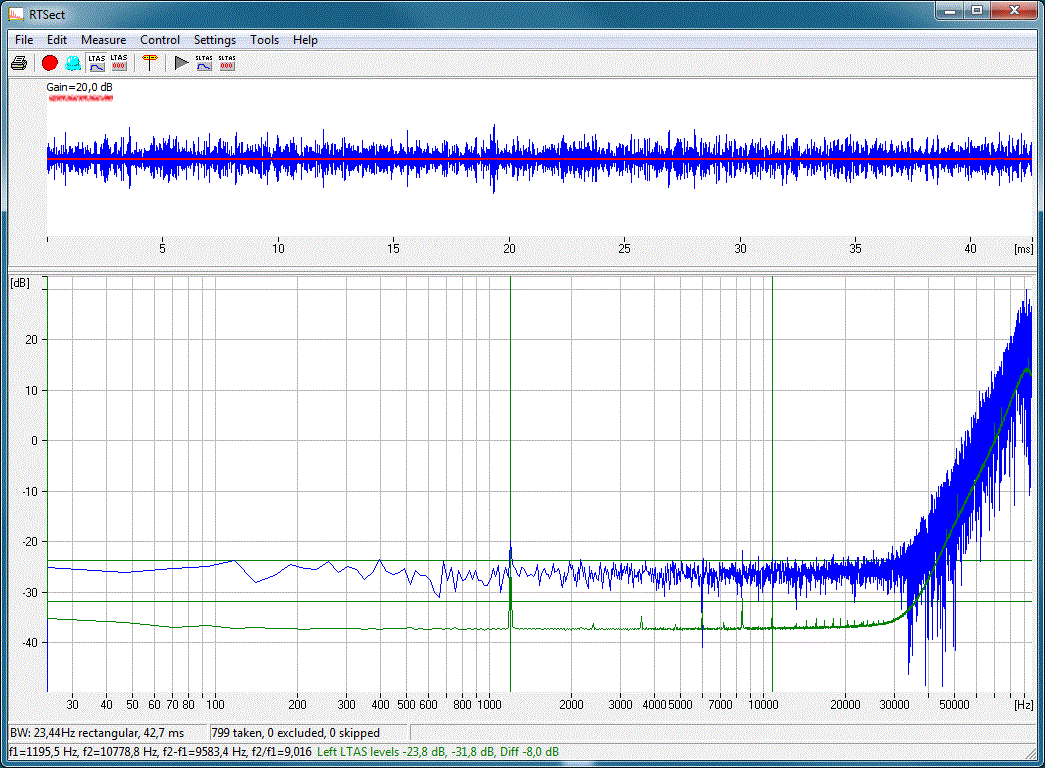Click the 'f1=1195,5 Hz' status bar readout

[43, 752]
